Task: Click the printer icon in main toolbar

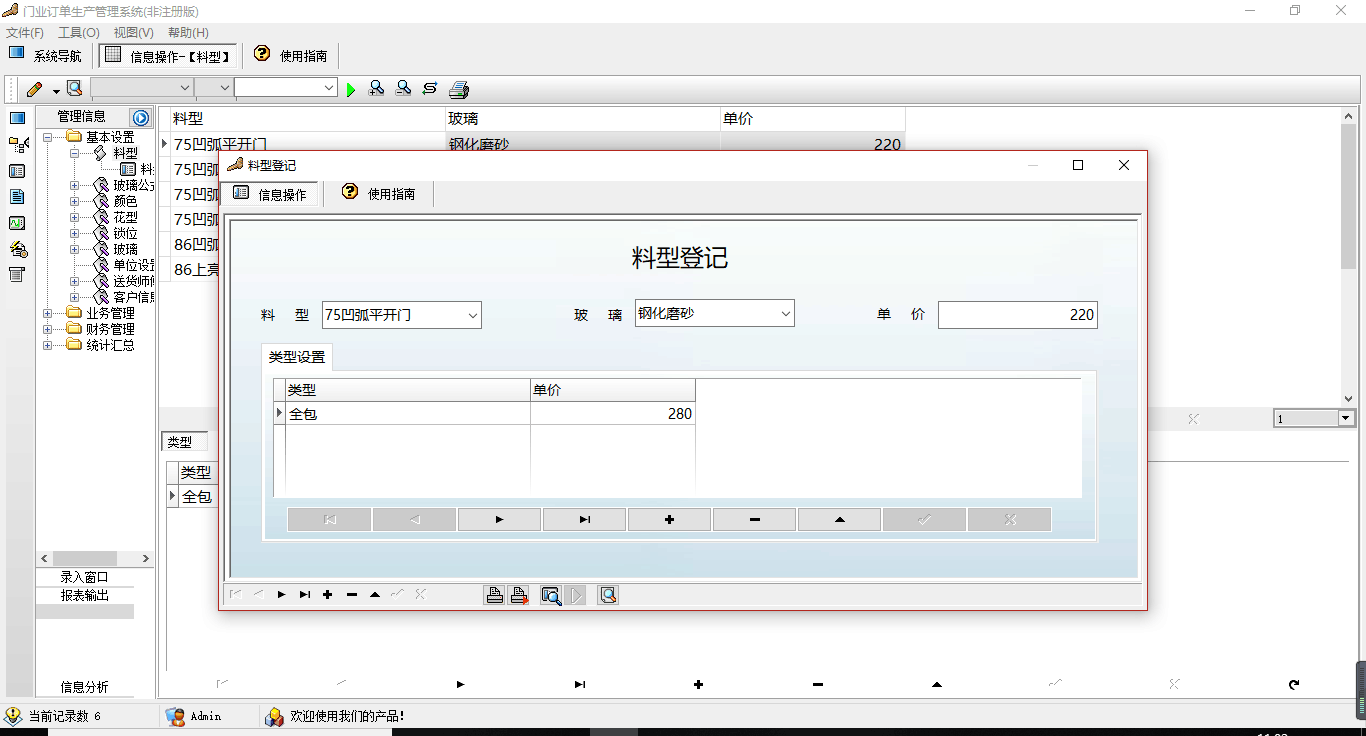Action: coord(459,90)
